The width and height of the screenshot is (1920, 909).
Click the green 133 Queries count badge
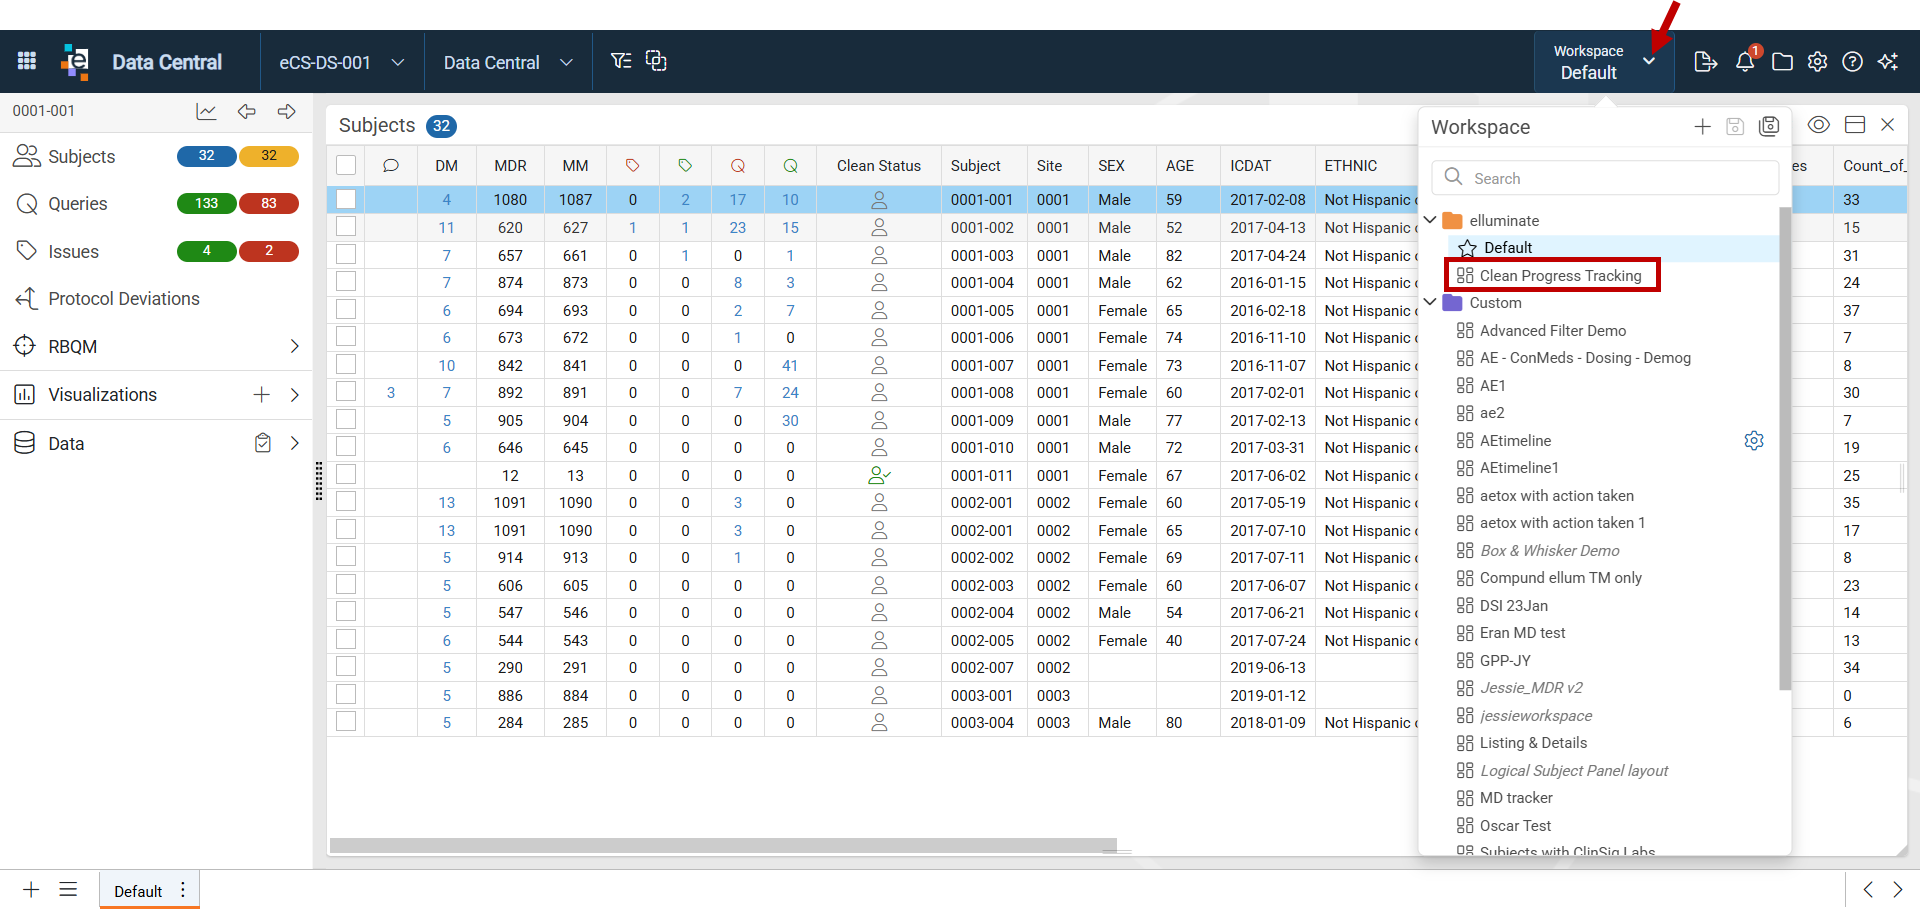click(206, 203)
